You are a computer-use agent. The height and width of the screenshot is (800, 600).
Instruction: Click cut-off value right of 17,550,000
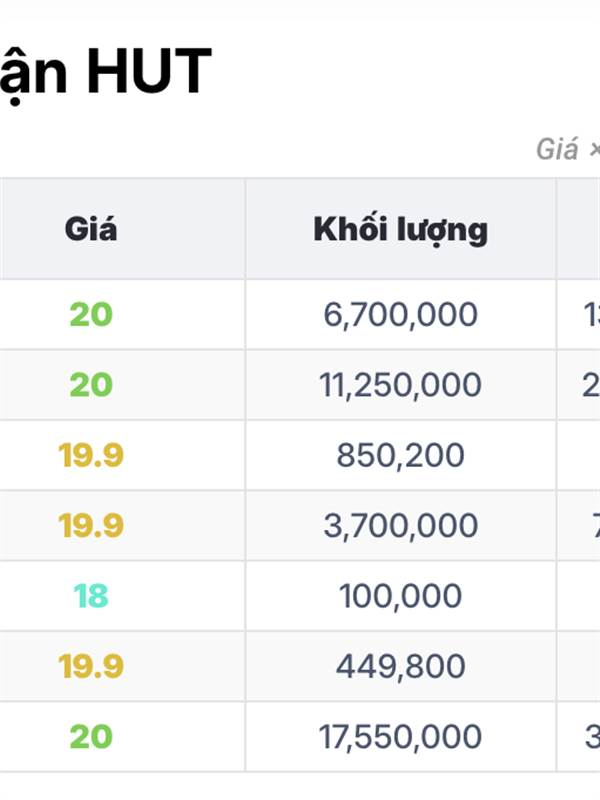tap(591, 737)
